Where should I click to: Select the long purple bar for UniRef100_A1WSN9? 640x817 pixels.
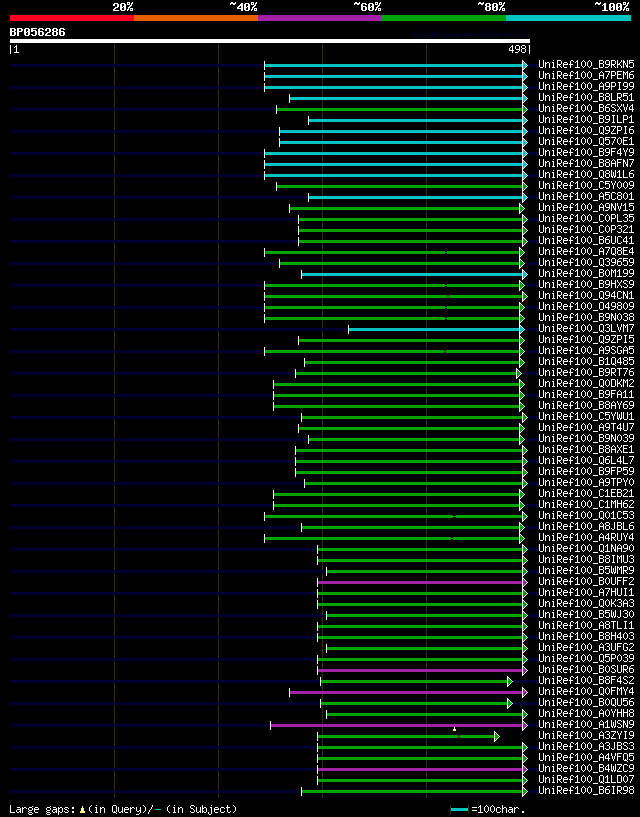(x=399, y=725)
